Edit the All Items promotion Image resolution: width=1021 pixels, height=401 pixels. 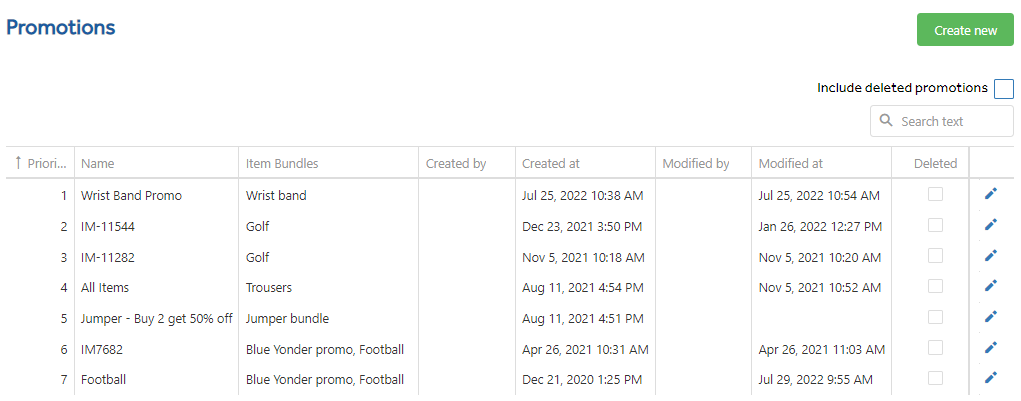tap(990, 286)
